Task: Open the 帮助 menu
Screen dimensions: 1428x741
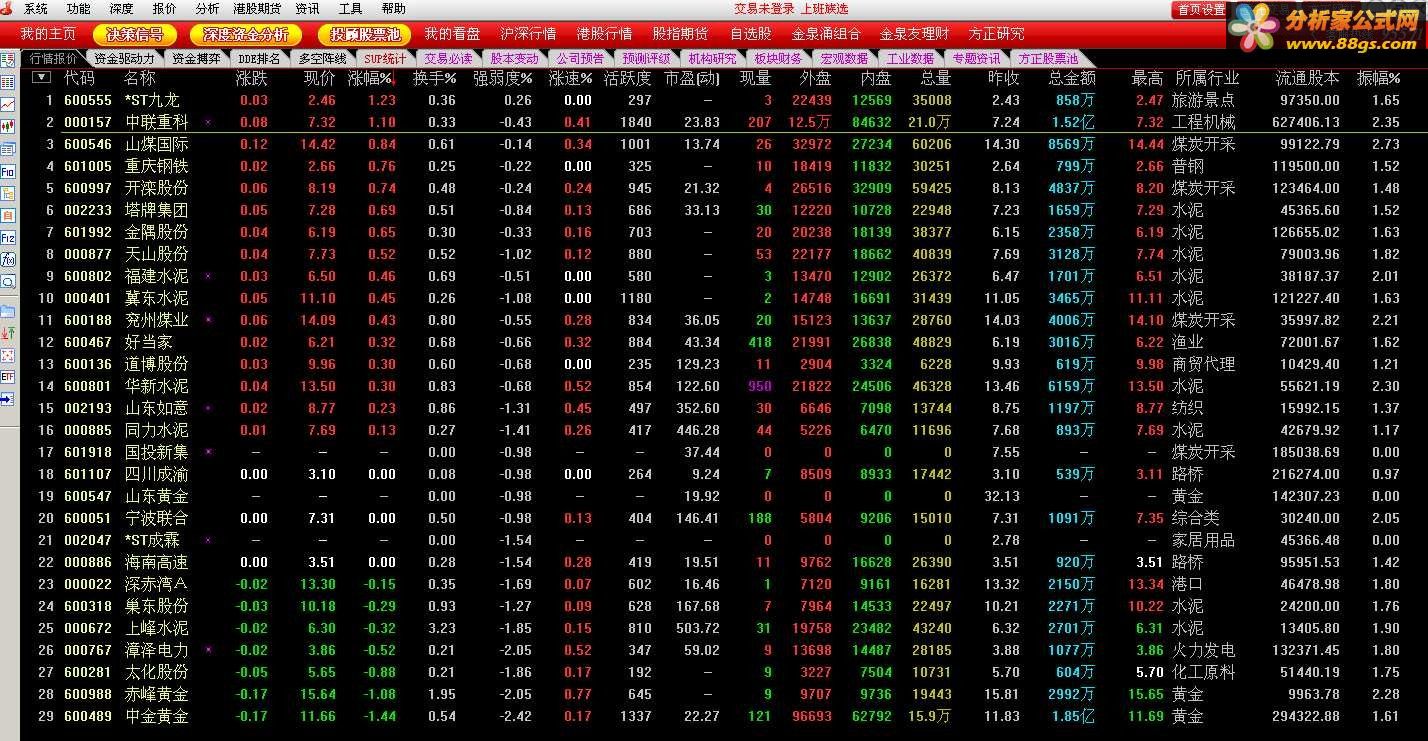Action: click(394, 9)
